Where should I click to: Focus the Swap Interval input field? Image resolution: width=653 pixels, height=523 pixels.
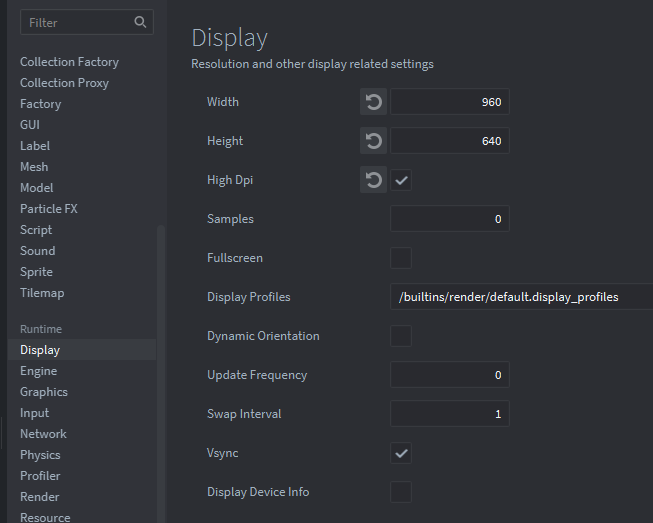(x=449, y=414)
